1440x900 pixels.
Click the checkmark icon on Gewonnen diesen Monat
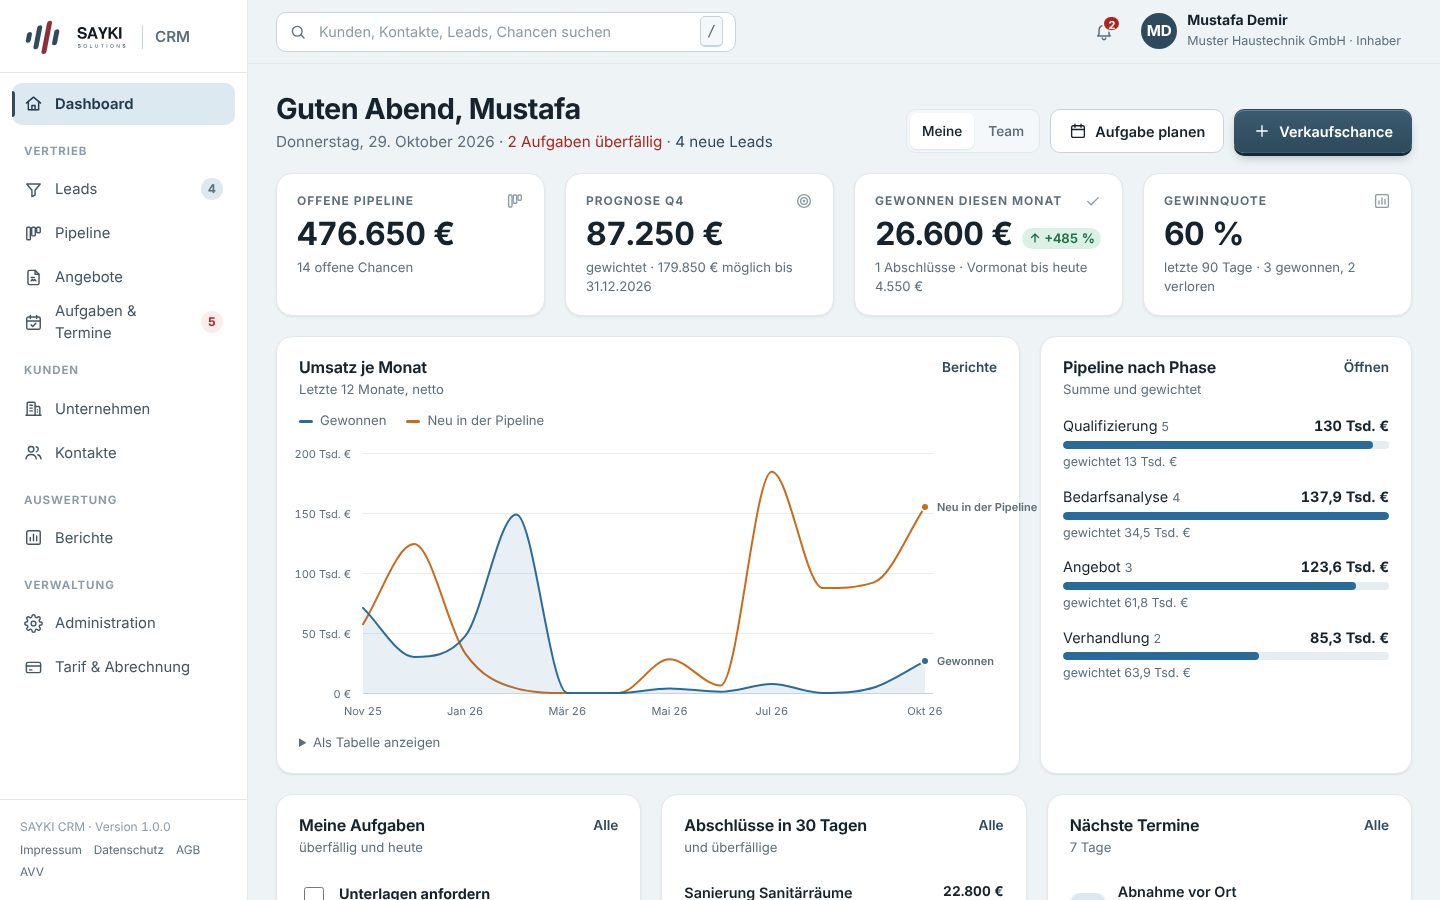click(1093, 201)
